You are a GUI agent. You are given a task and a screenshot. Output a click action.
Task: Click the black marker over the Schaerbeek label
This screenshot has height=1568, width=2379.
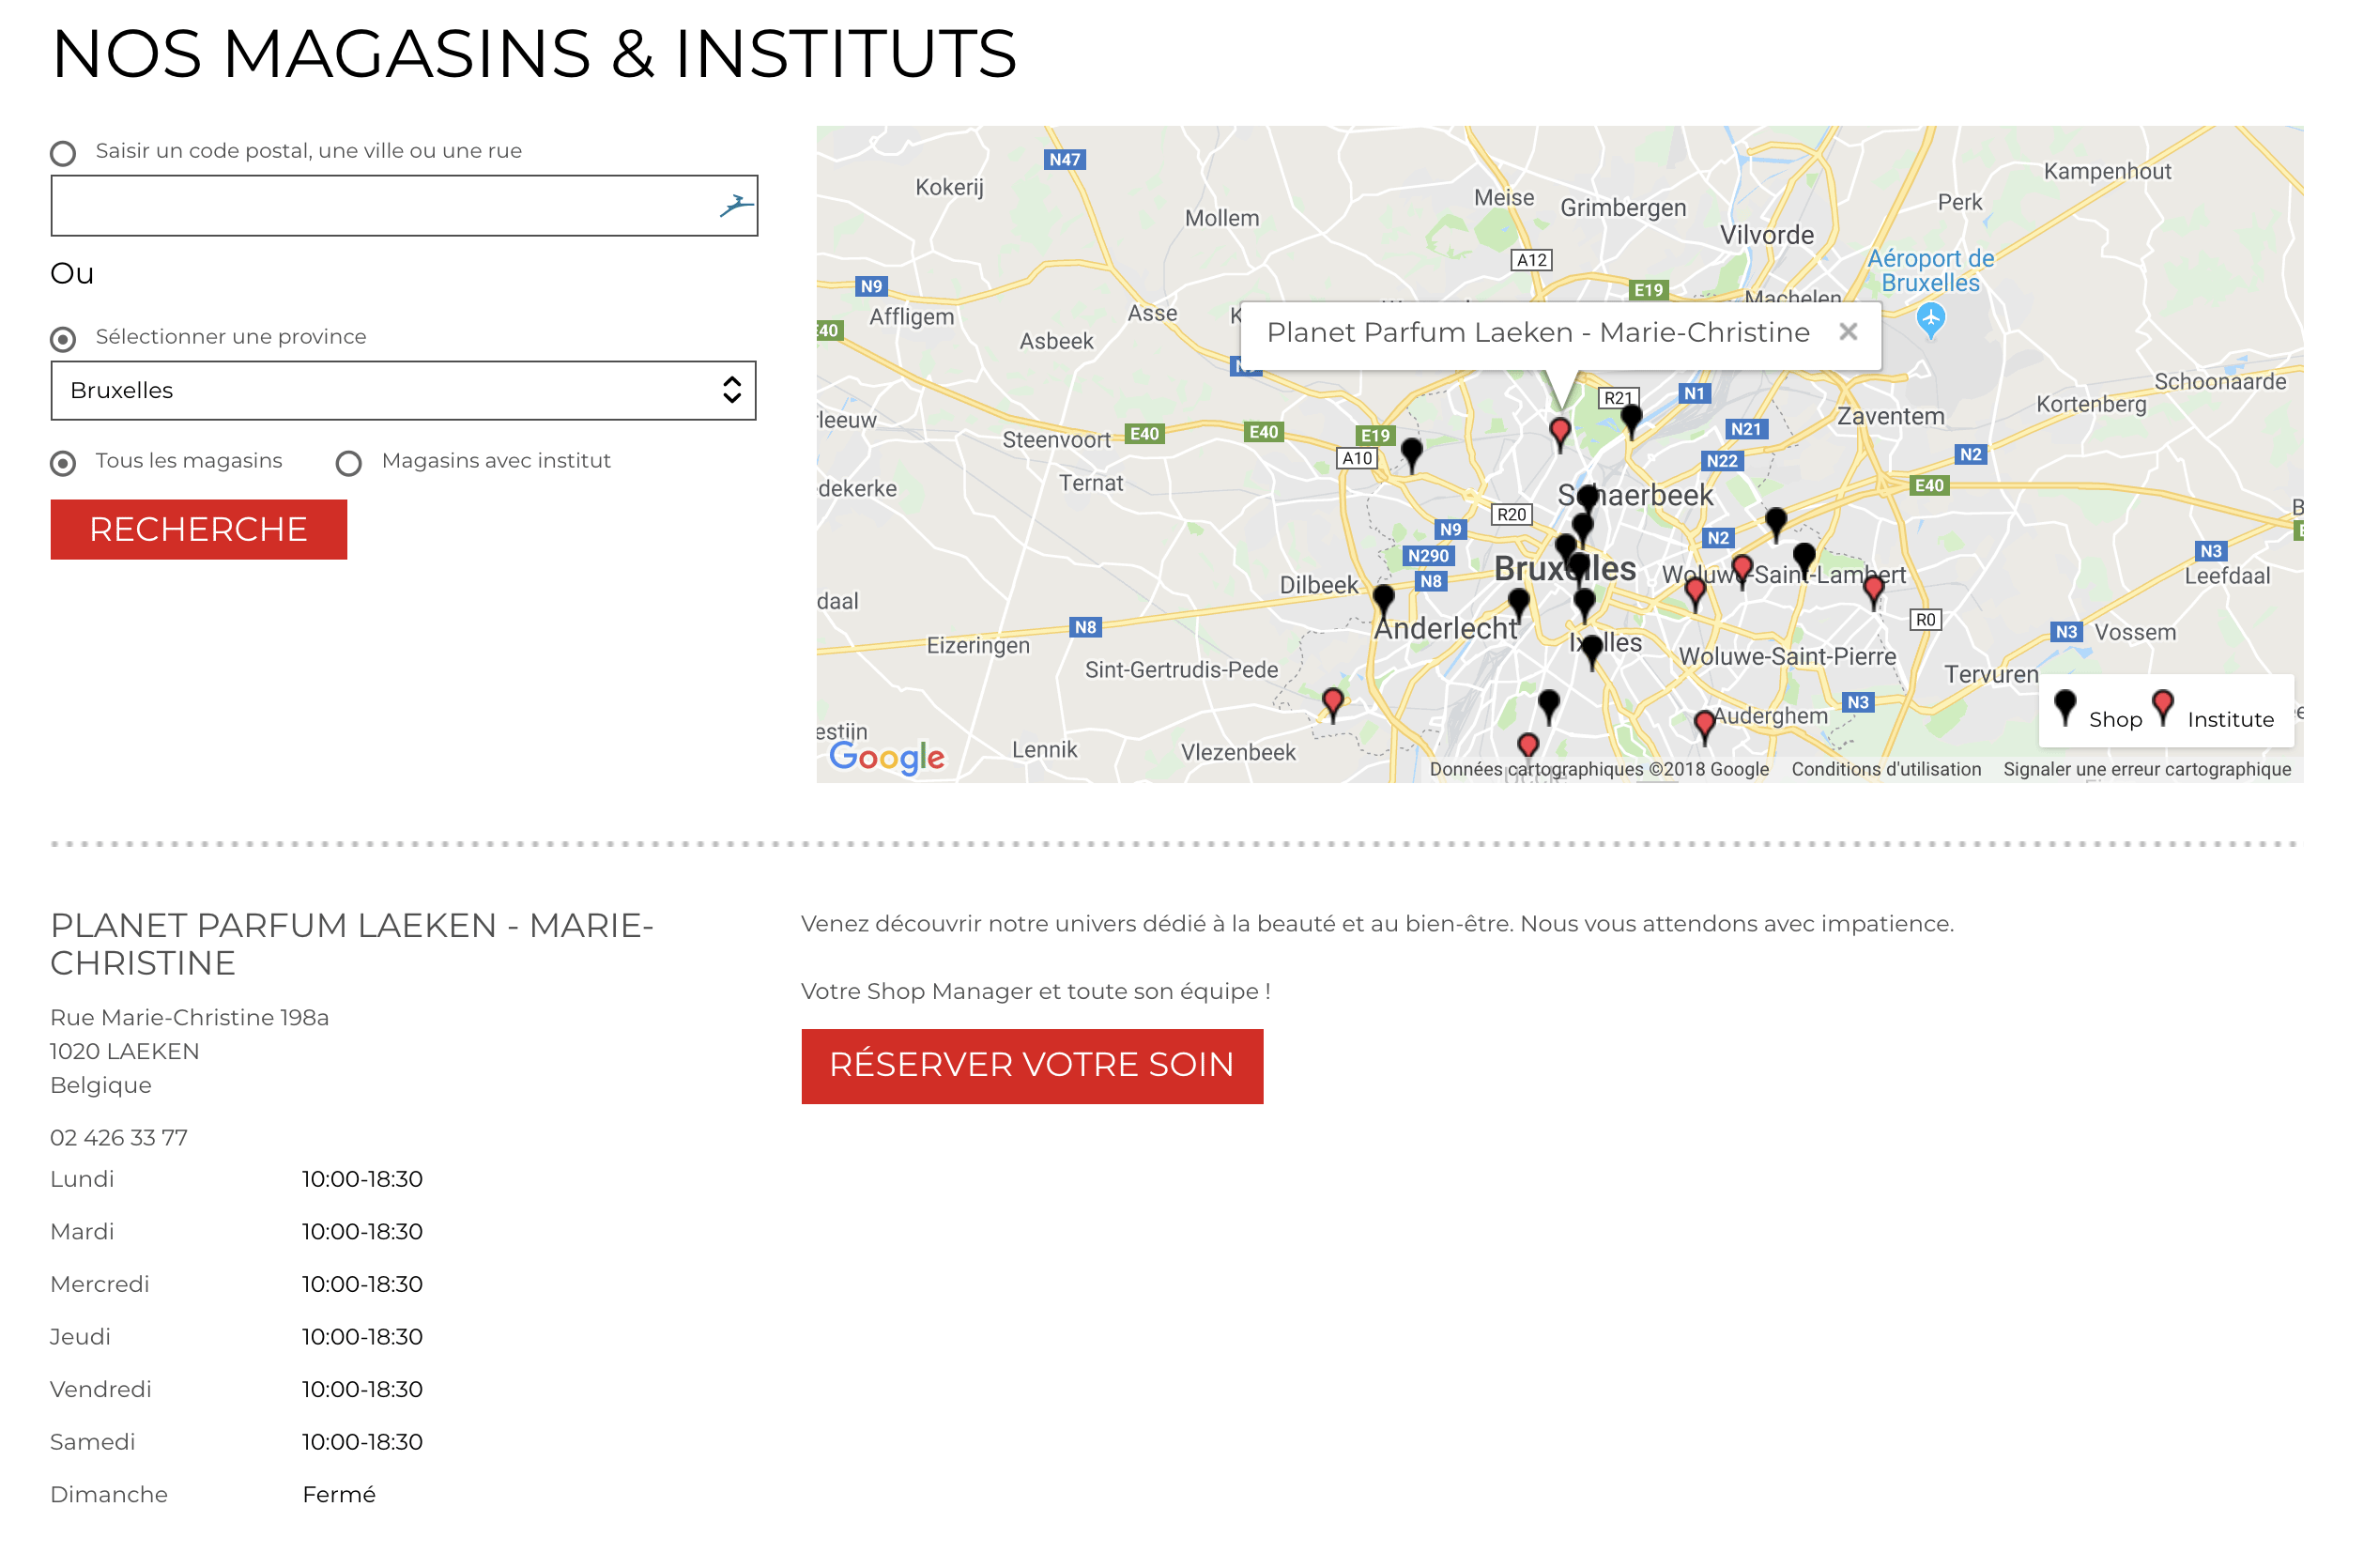1588,499
